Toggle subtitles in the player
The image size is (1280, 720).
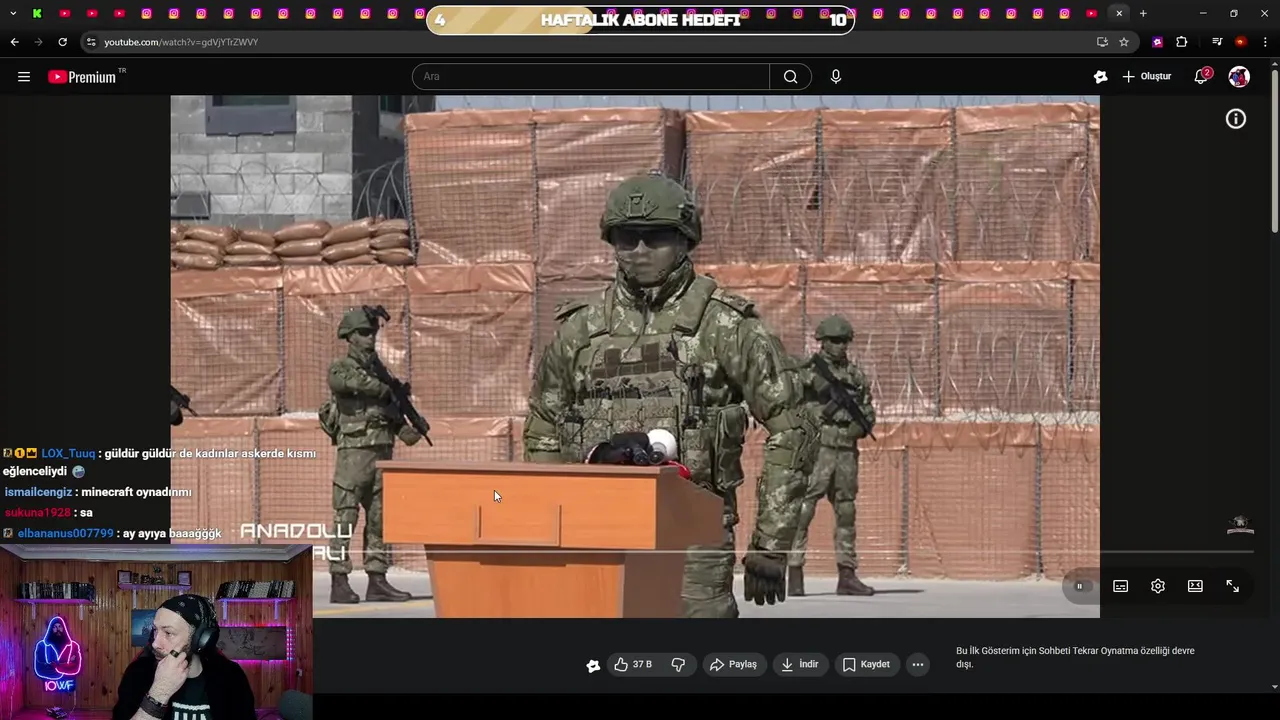tap(1120, 587)
